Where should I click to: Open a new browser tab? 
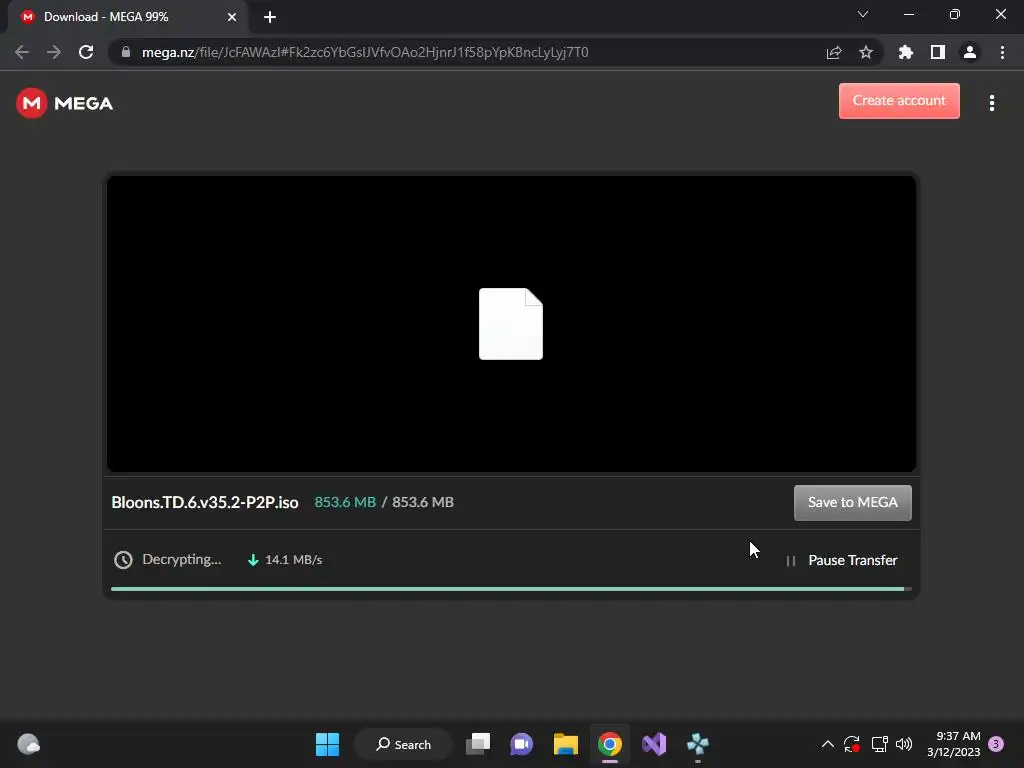(270, 17)
